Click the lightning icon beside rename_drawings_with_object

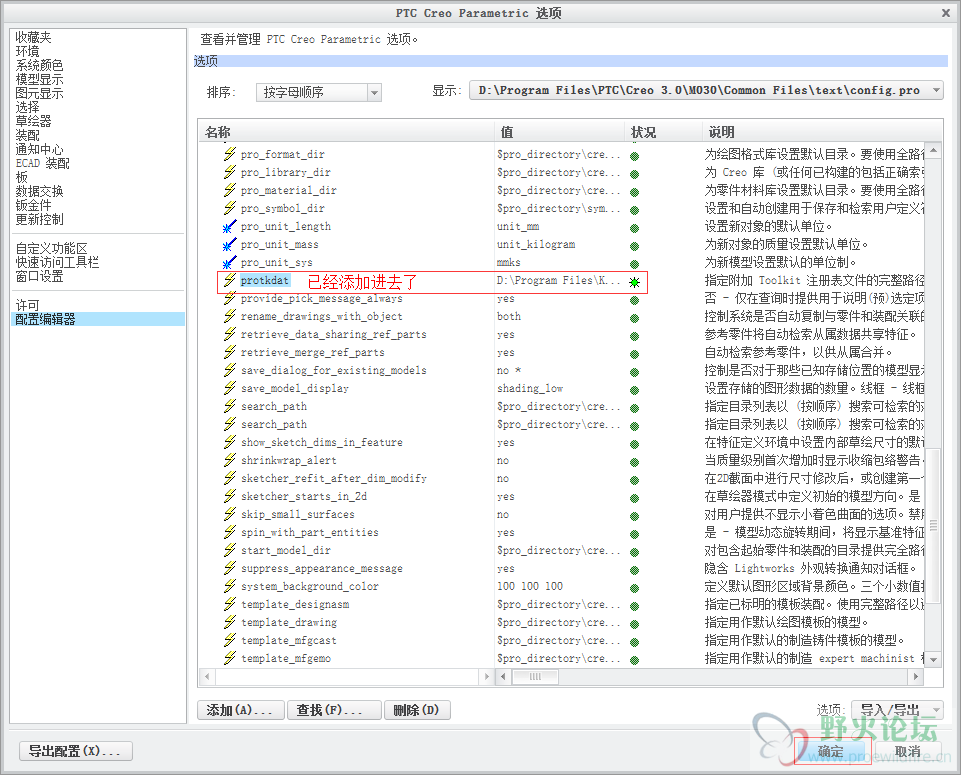tap(230, 316)
